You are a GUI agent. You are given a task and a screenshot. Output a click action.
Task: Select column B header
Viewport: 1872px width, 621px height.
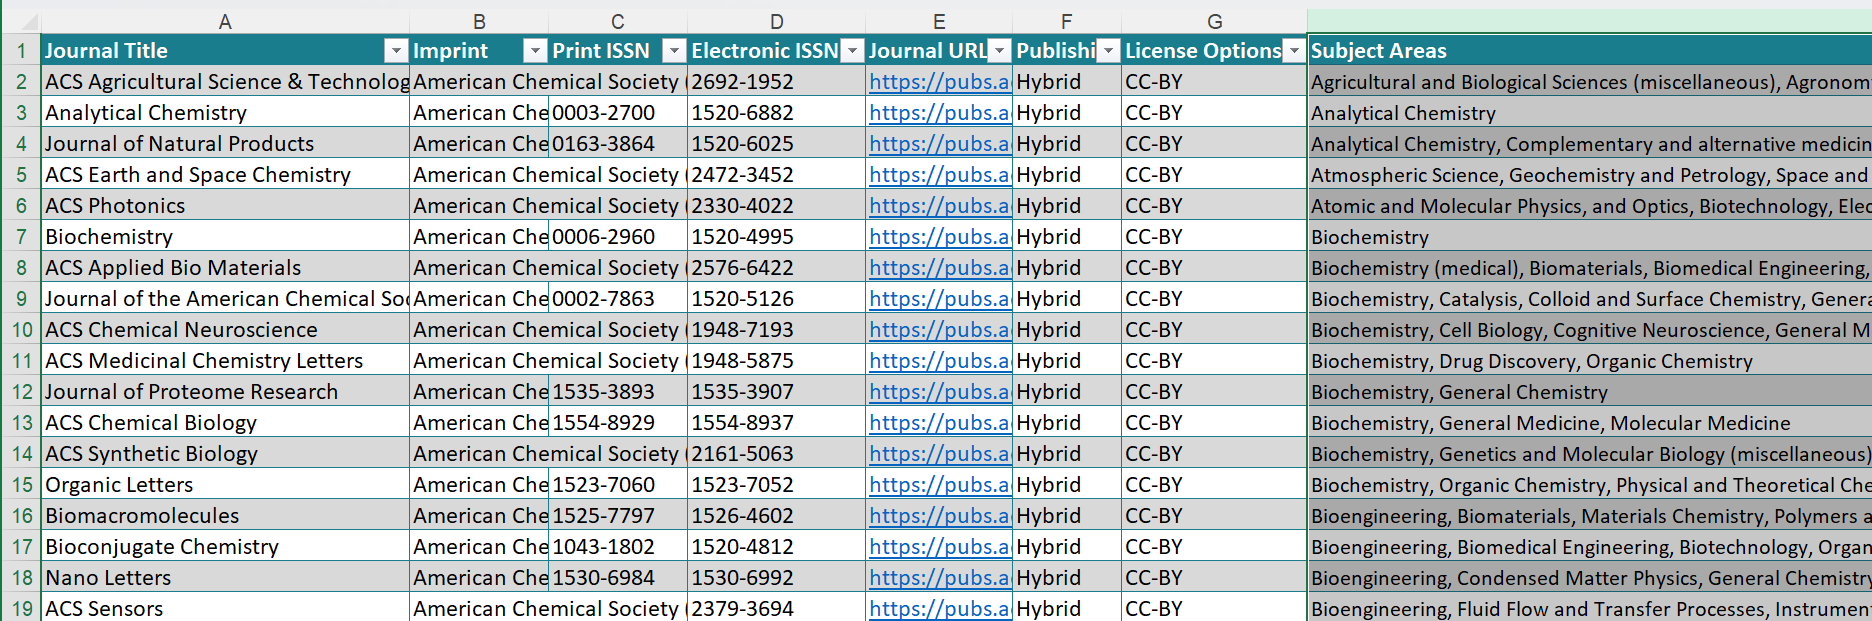point(479,22)
